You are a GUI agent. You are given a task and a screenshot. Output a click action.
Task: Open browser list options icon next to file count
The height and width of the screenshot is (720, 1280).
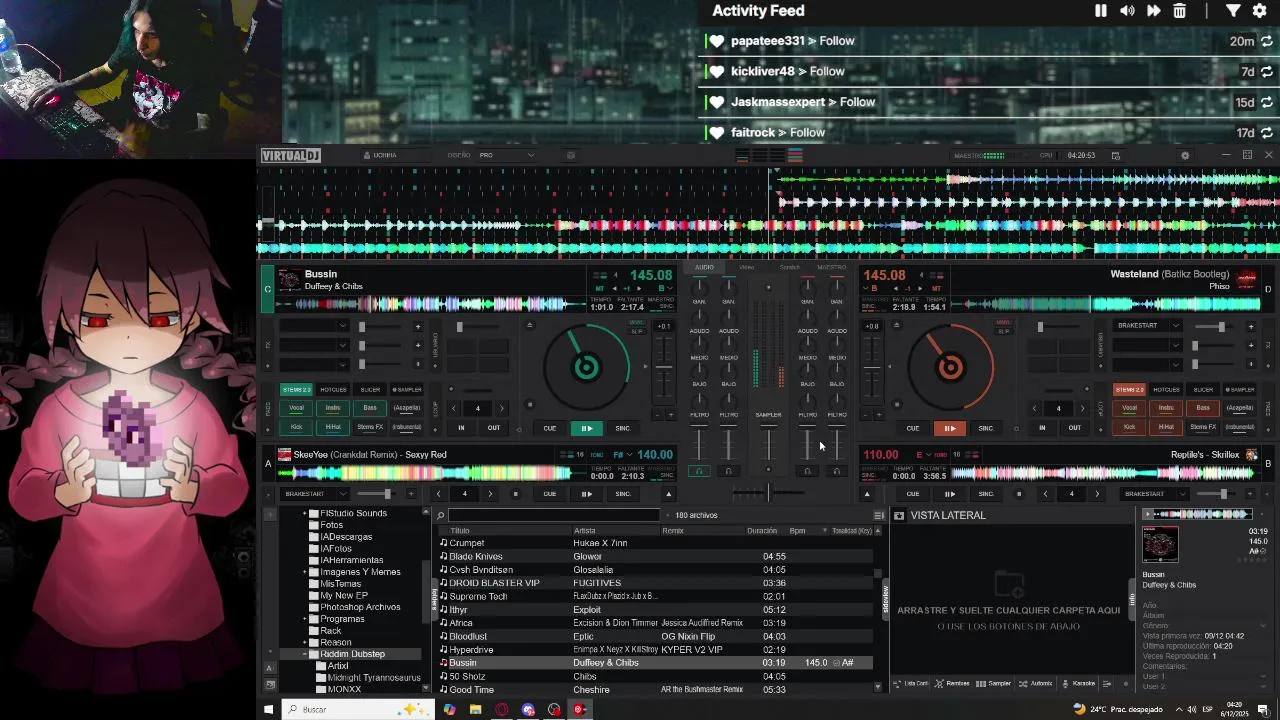tap(878, 515)
